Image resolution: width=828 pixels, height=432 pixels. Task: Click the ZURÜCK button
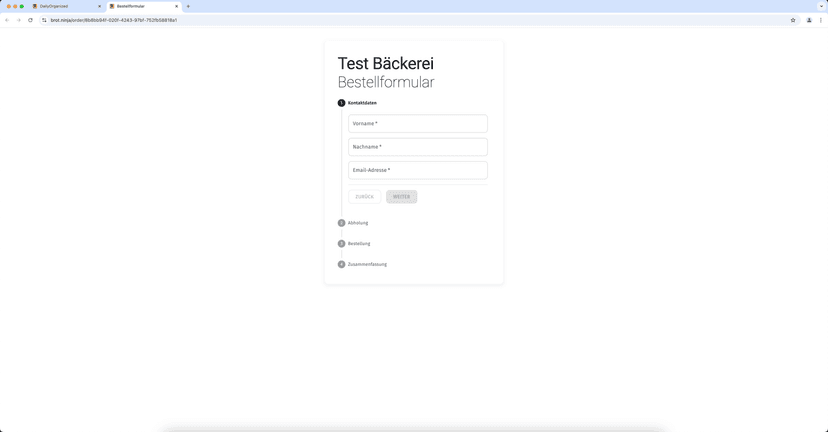click(364, 196)
